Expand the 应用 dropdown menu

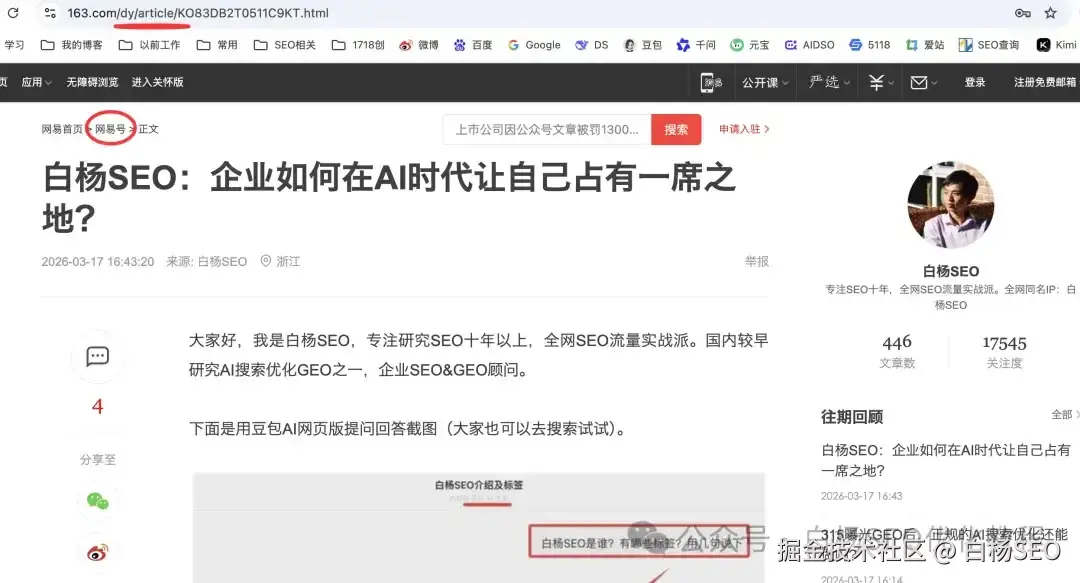(x=36, y=82)
